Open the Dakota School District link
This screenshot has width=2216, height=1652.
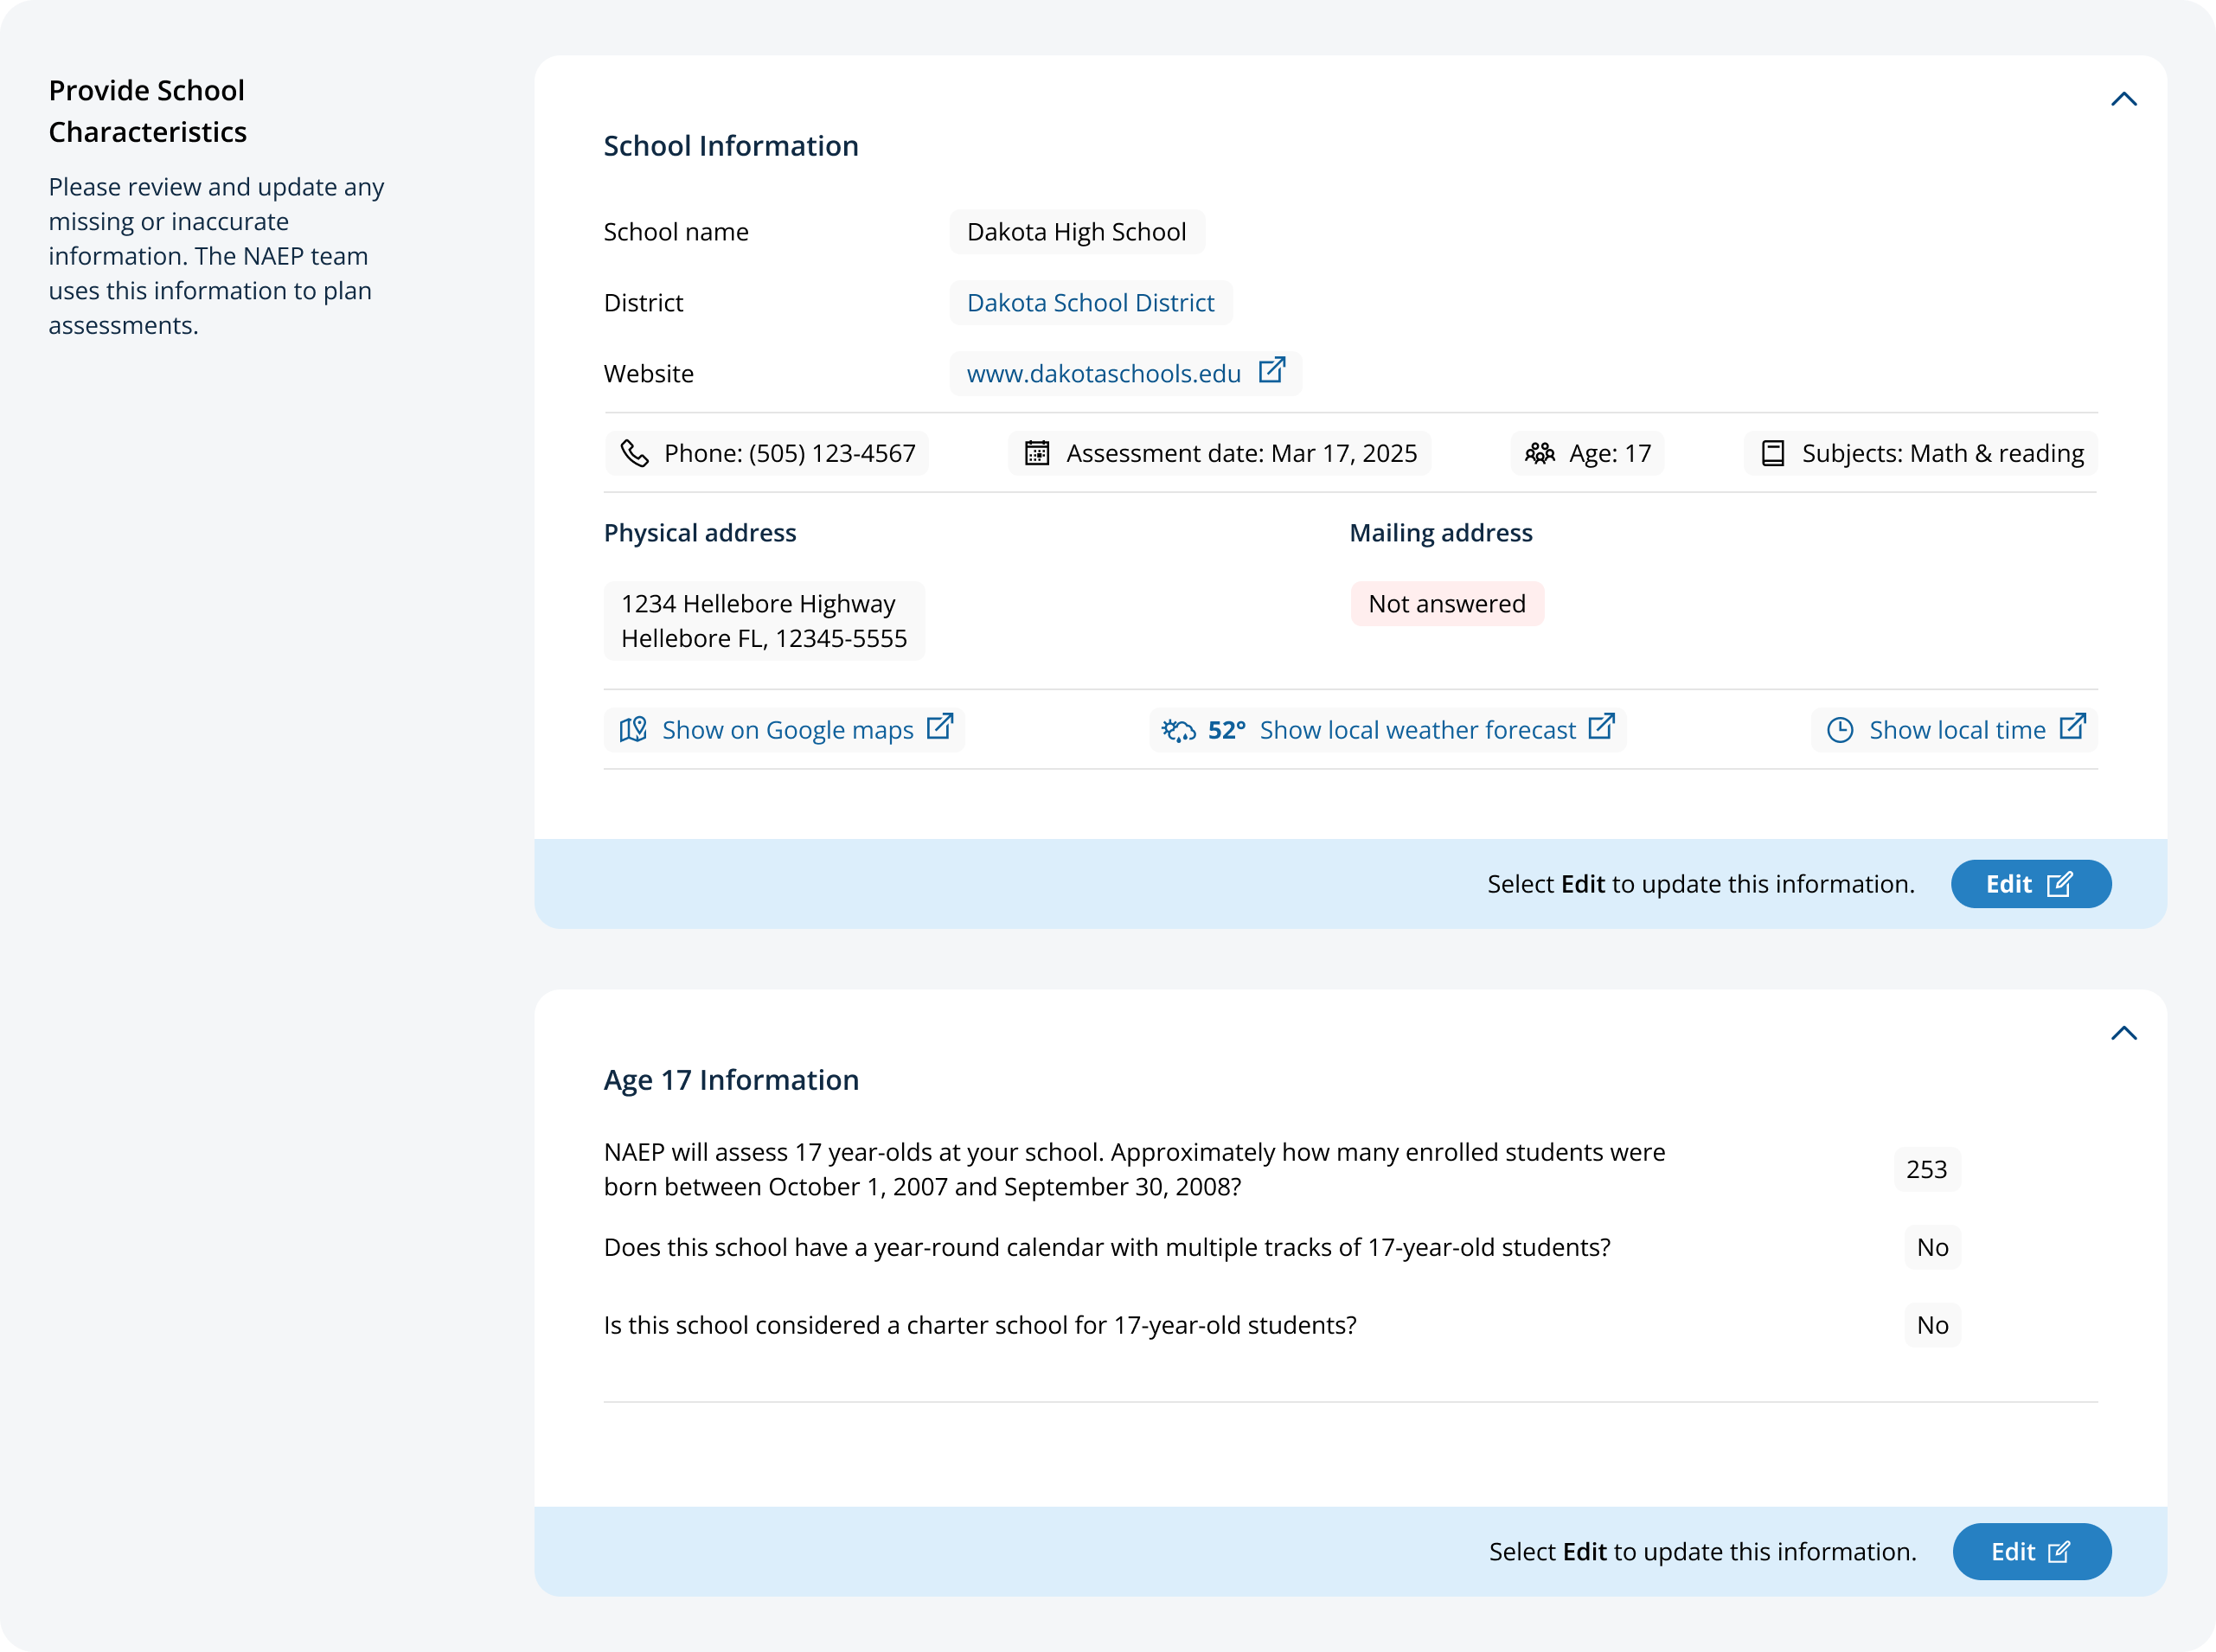(1090, 303)
